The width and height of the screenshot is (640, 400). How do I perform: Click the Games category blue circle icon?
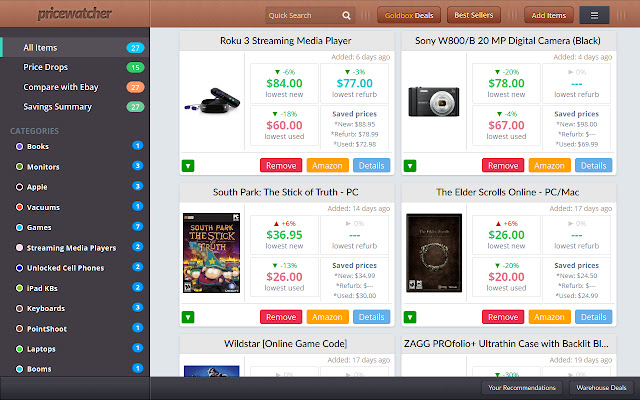(19, 227)
